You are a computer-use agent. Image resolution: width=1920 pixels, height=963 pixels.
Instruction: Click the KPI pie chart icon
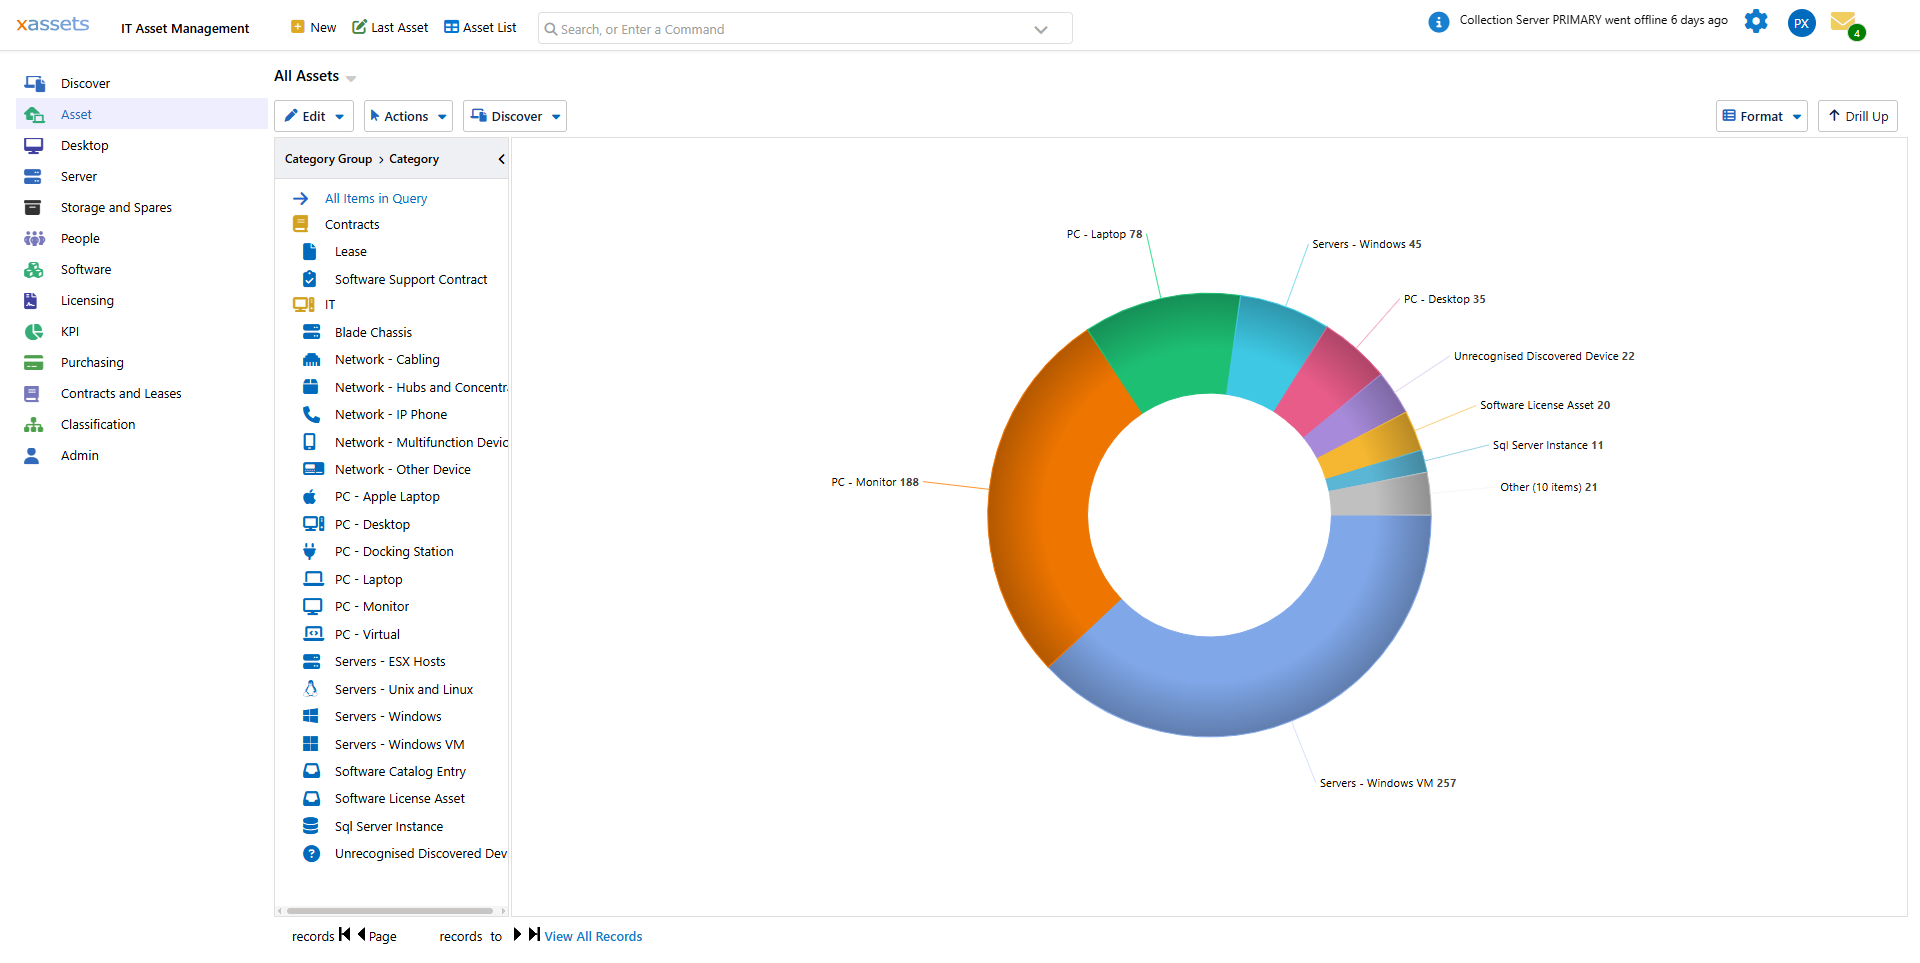click(33, 331)
